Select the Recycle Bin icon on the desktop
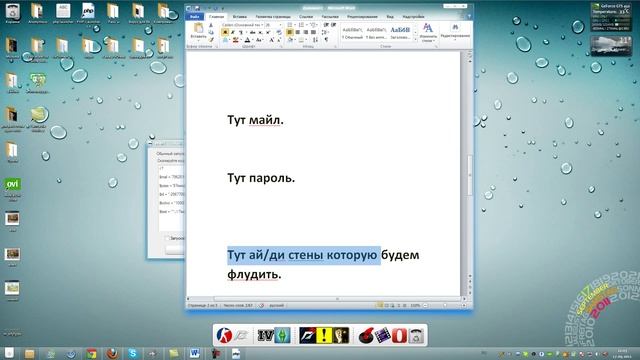 (13, 13)
